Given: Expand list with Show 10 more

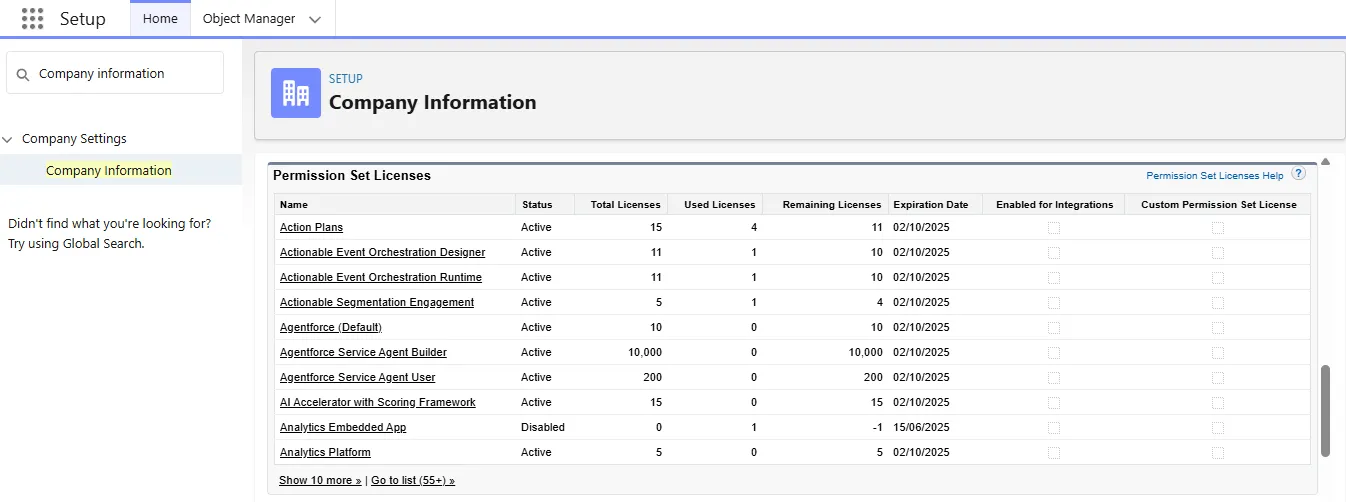Looking at the screenshot, I should [x=320, y=481].
